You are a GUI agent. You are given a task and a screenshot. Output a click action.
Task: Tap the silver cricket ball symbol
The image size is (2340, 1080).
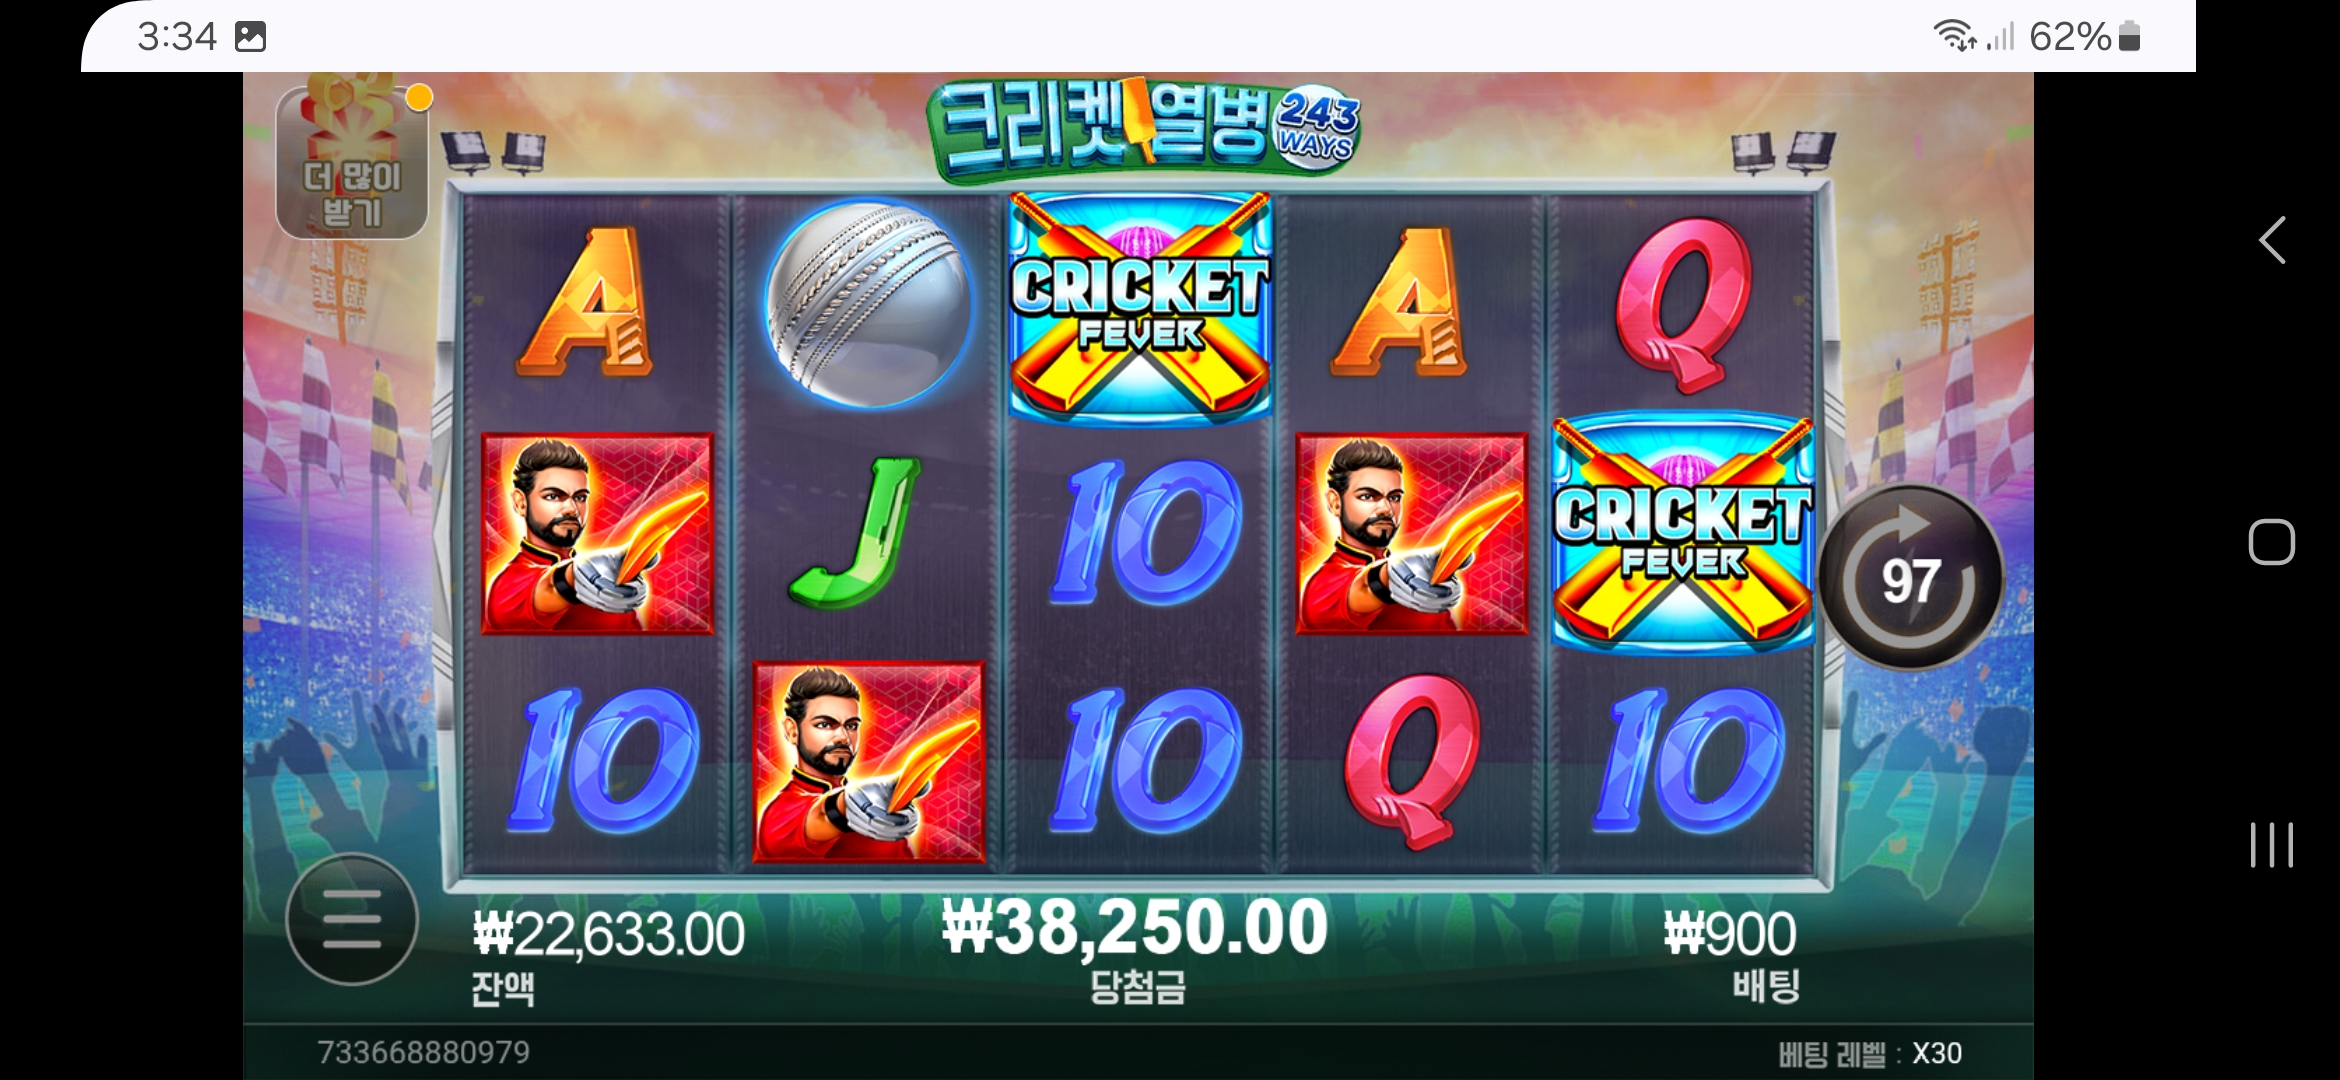(x=868, y=304)
